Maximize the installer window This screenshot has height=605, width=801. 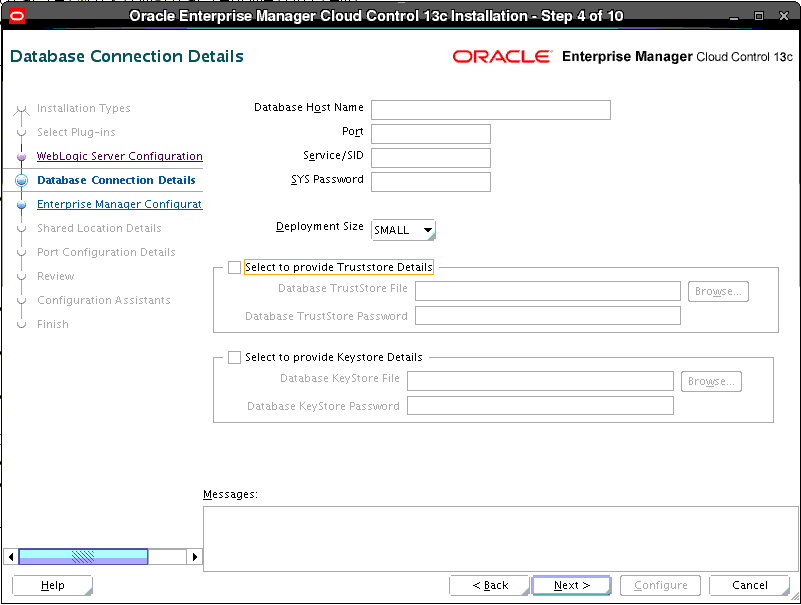tap(759, 16)
